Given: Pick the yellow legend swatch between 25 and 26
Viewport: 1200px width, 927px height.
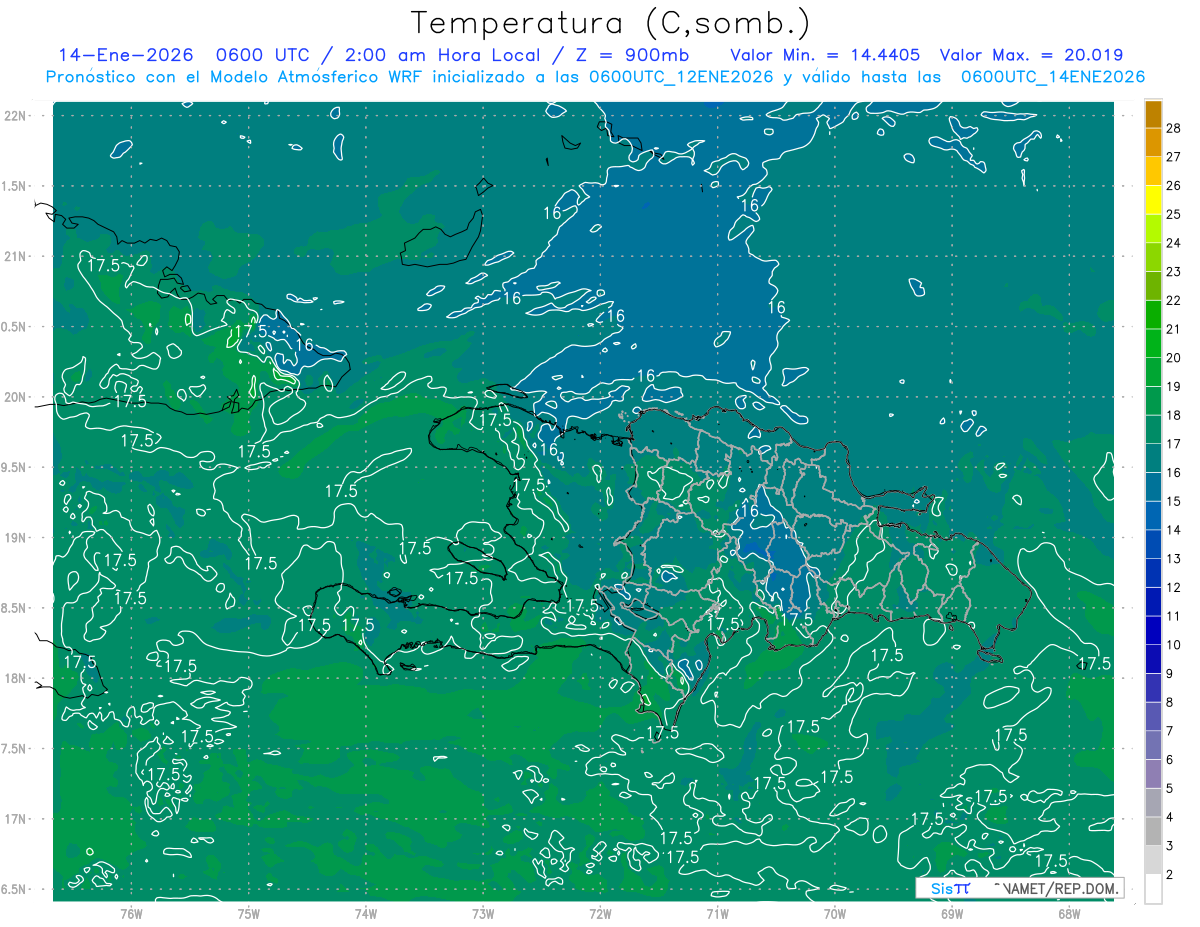Looking at the screenshot, I should [x=1153, y=200].
